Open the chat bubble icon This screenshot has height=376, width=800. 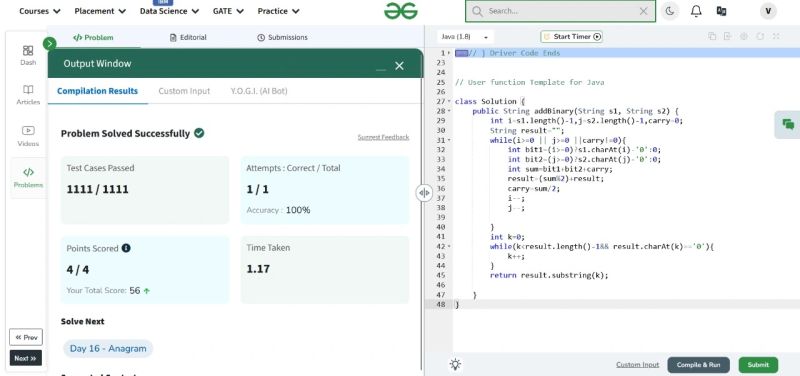click(x=788, y=124)
